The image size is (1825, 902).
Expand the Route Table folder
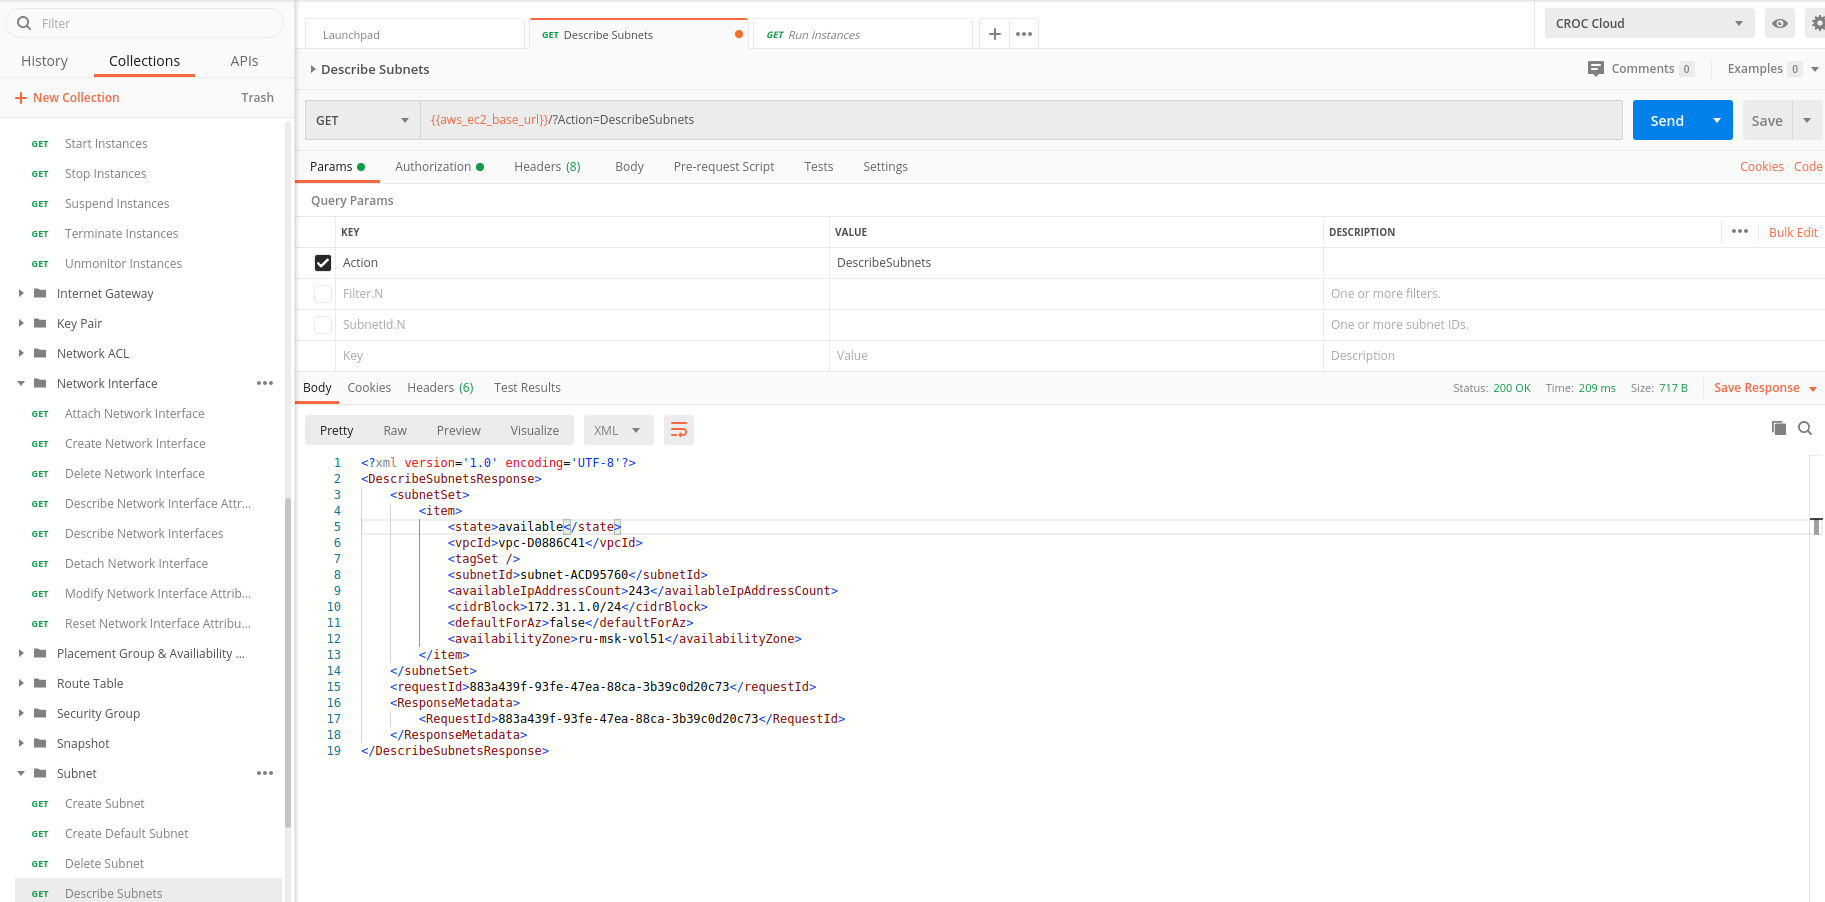click(21, 683)
